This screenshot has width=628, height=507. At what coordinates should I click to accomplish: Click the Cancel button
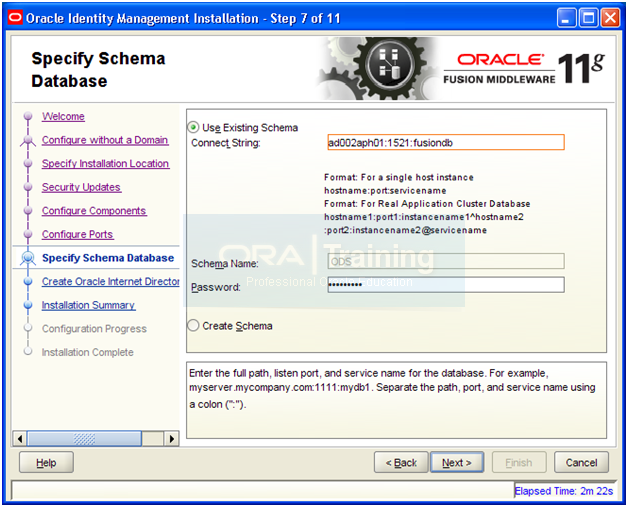pyautogui.click(x=581, y=463)
